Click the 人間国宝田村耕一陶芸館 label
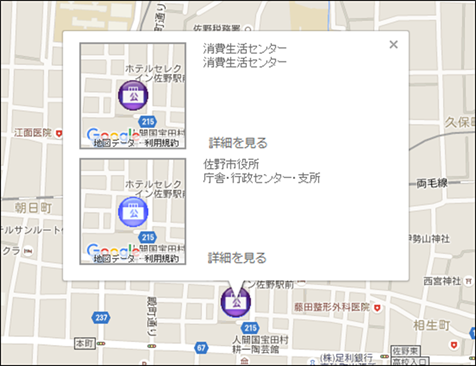476x366 pixels. tap(260, 345)
